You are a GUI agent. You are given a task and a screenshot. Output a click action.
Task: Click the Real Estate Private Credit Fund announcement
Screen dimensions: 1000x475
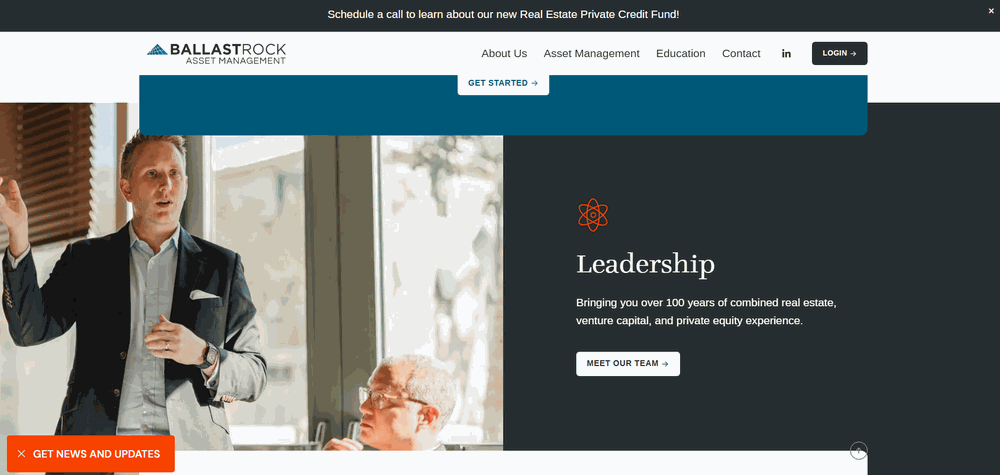pyautogui.click(x=503, y=14)
